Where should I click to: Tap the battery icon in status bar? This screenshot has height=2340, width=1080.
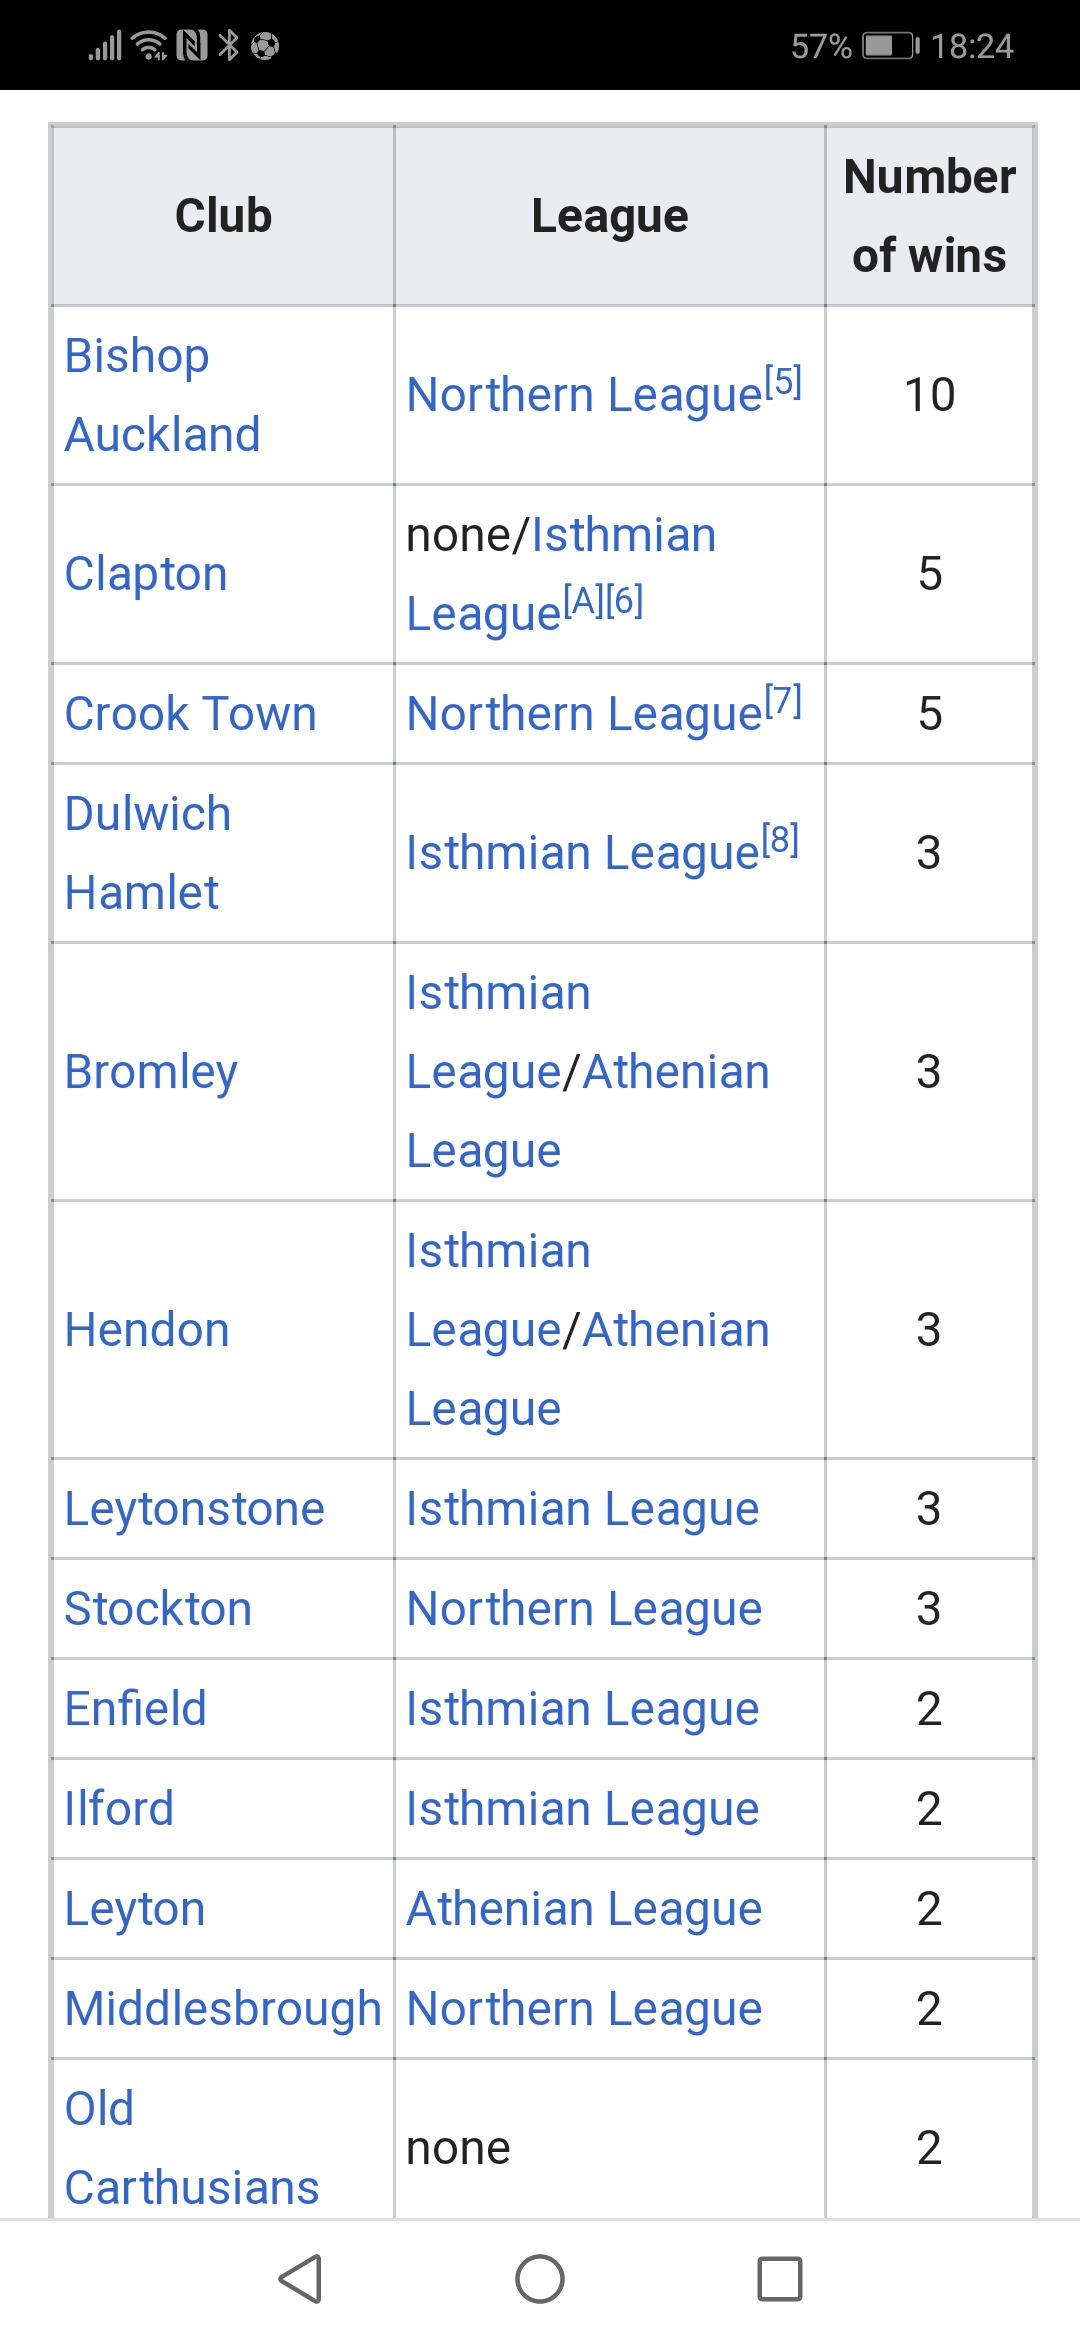pos(891,46)
